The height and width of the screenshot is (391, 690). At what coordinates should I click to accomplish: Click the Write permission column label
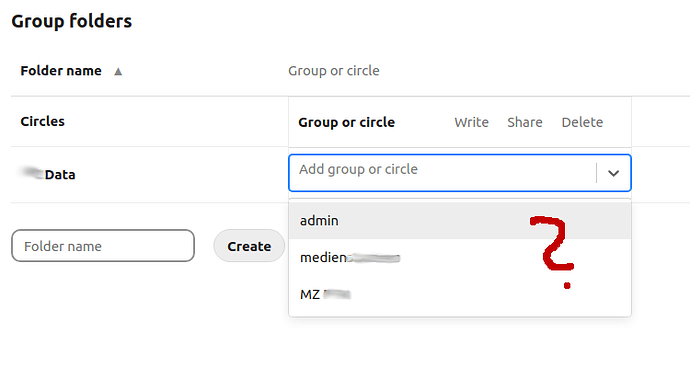(x=471, y=122)
